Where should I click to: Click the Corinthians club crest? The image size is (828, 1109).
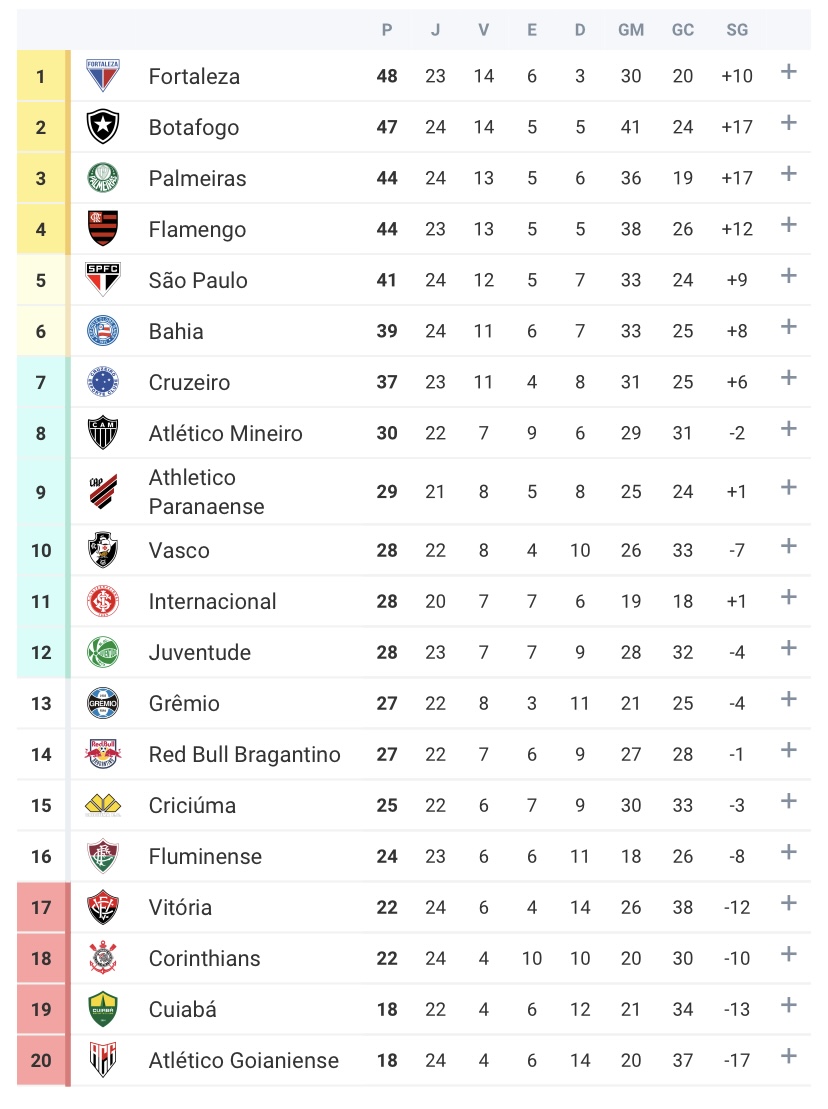pyautogui.click(x=103, y=958)
